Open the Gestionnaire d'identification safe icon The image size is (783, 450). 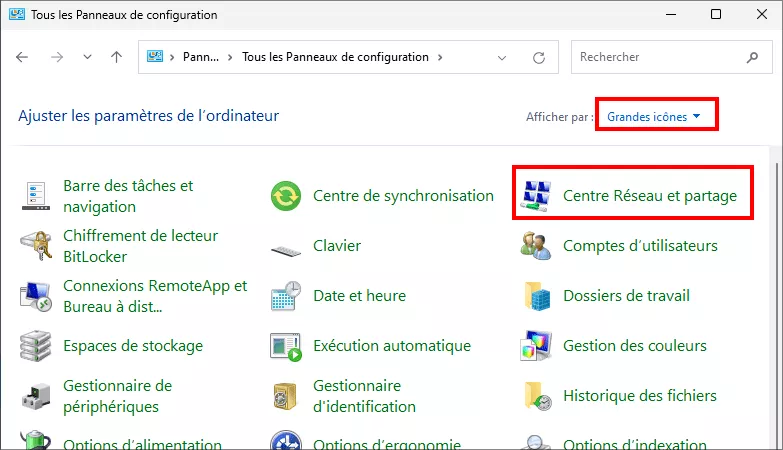click(285, 396)
